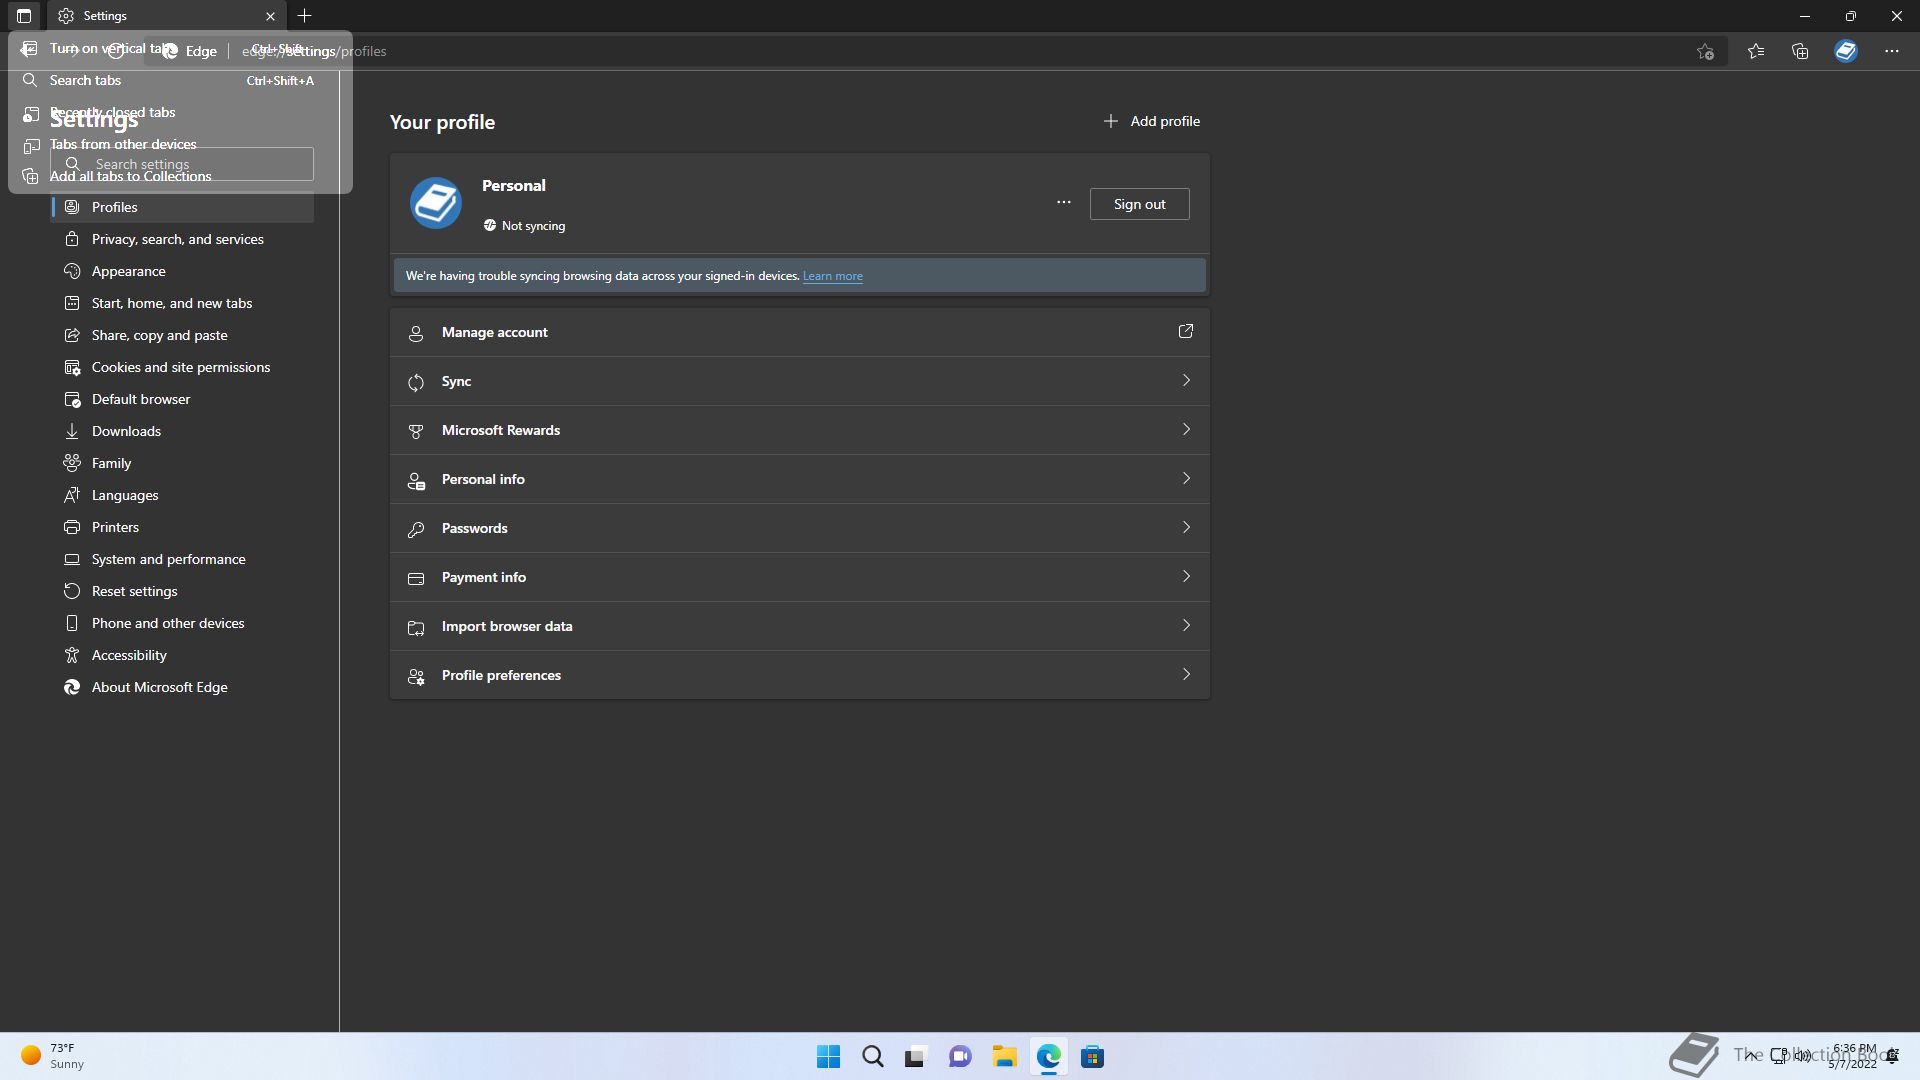The image size is (1920, 1080).
Task: Open the tab actions menu icon
Action: [24, 16]
